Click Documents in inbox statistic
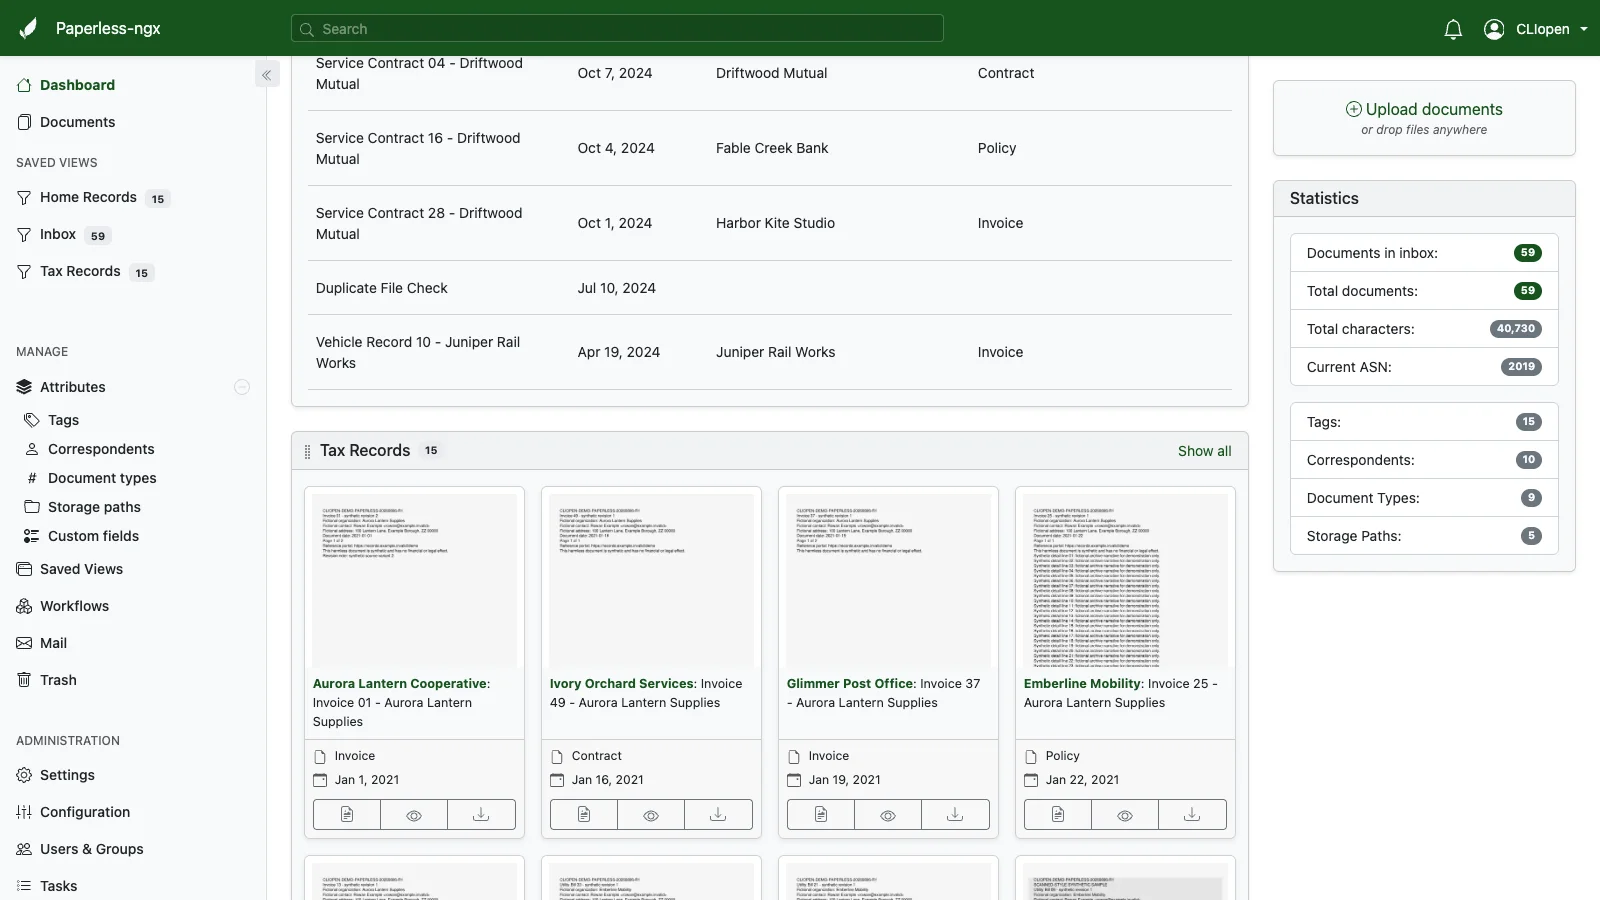This screenshot has height=900, width=1600. (x=1424, y=253)
